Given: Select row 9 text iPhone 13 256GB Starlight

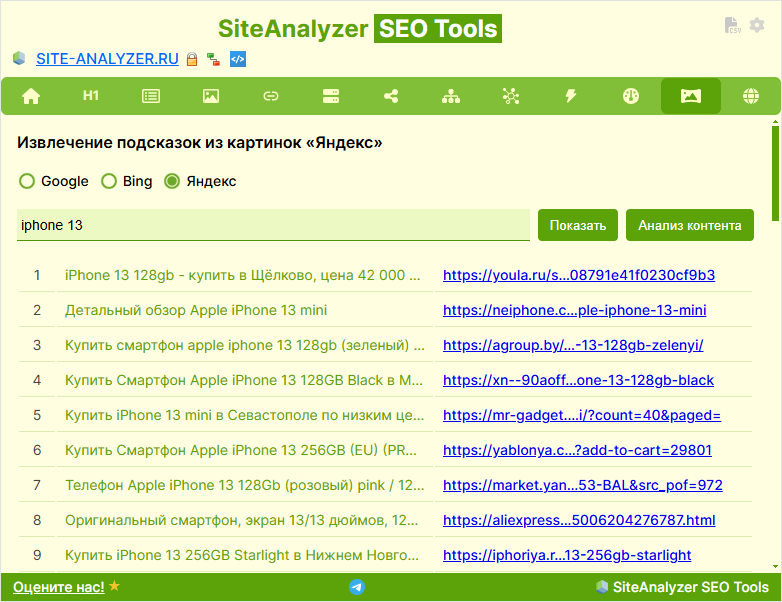Looking at the screenshot, I should (242, 555).
